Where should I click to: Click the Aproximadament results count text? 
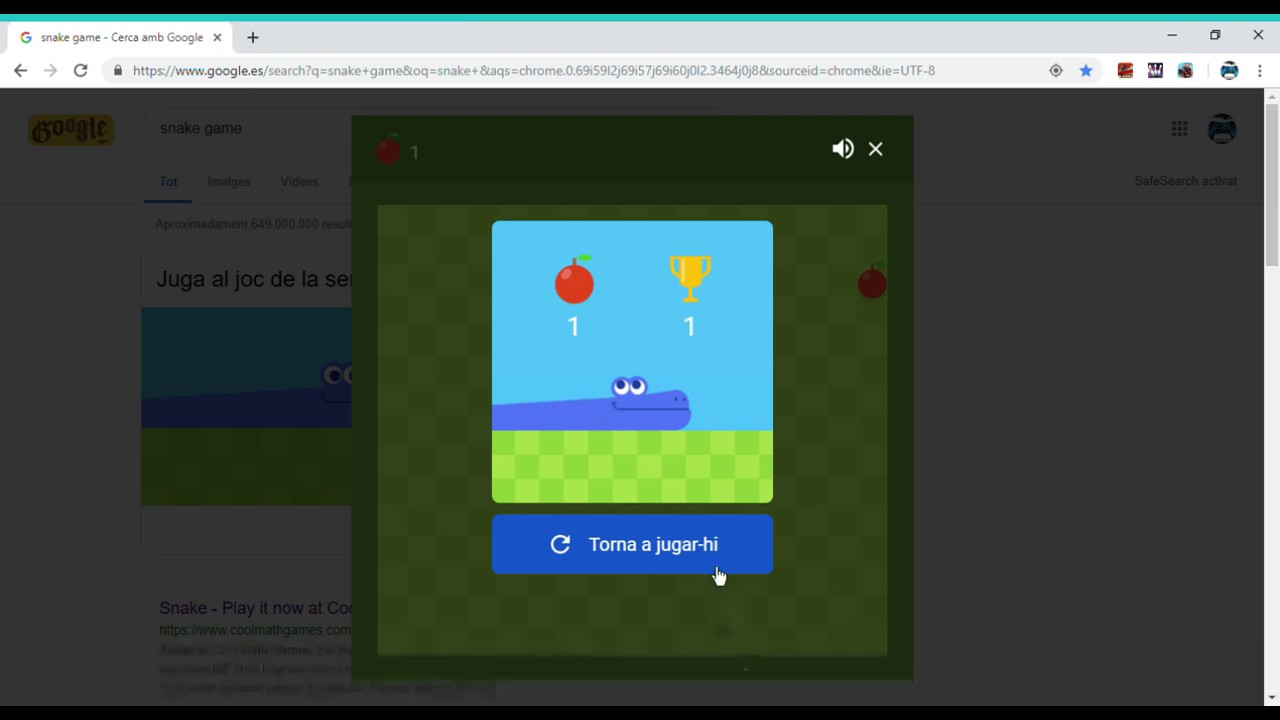pos(253,224)
